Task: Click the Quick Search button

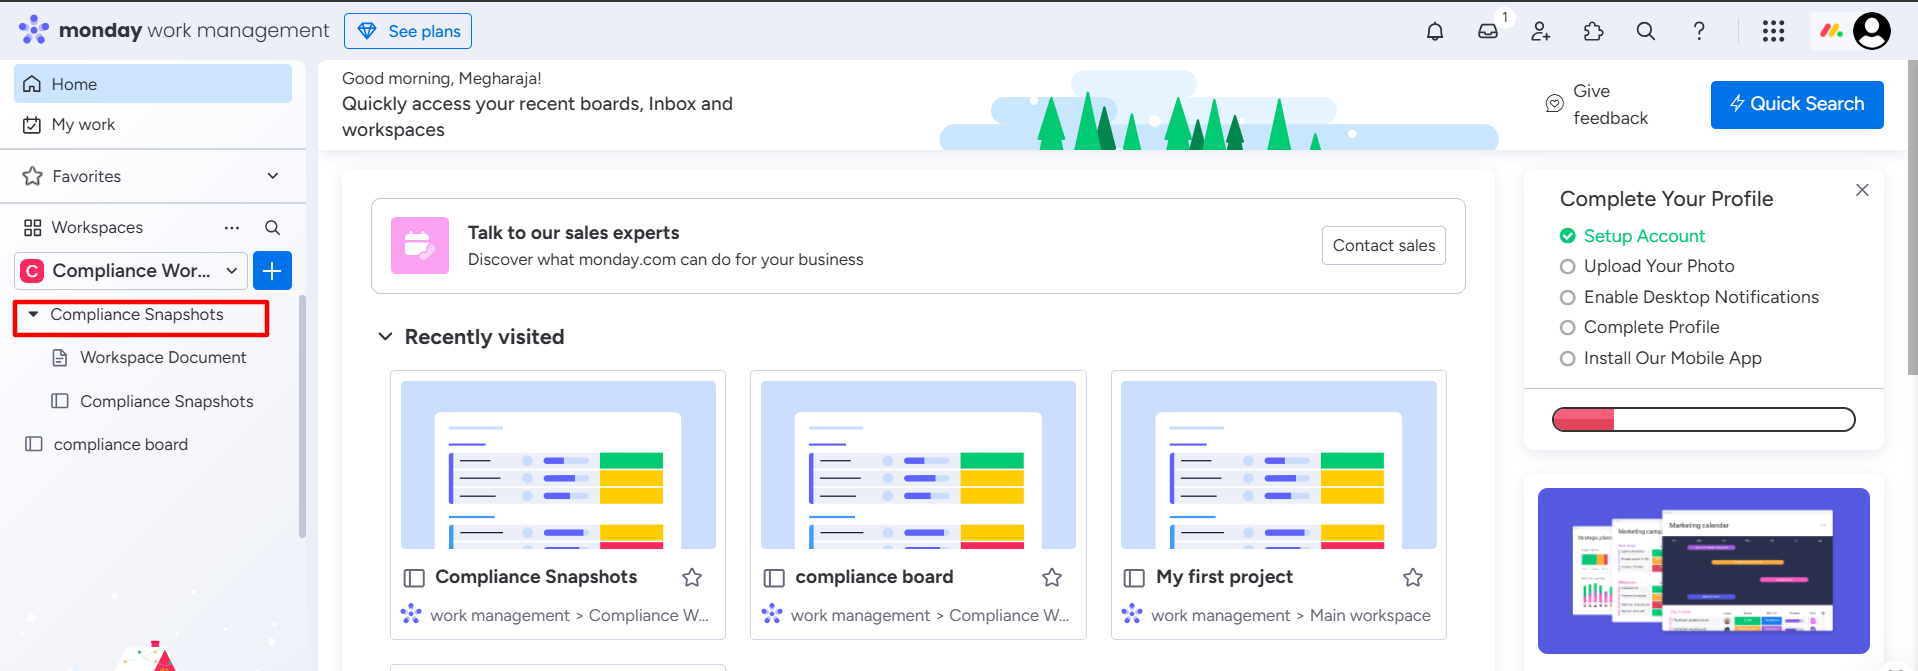Action: point(1797,104)
